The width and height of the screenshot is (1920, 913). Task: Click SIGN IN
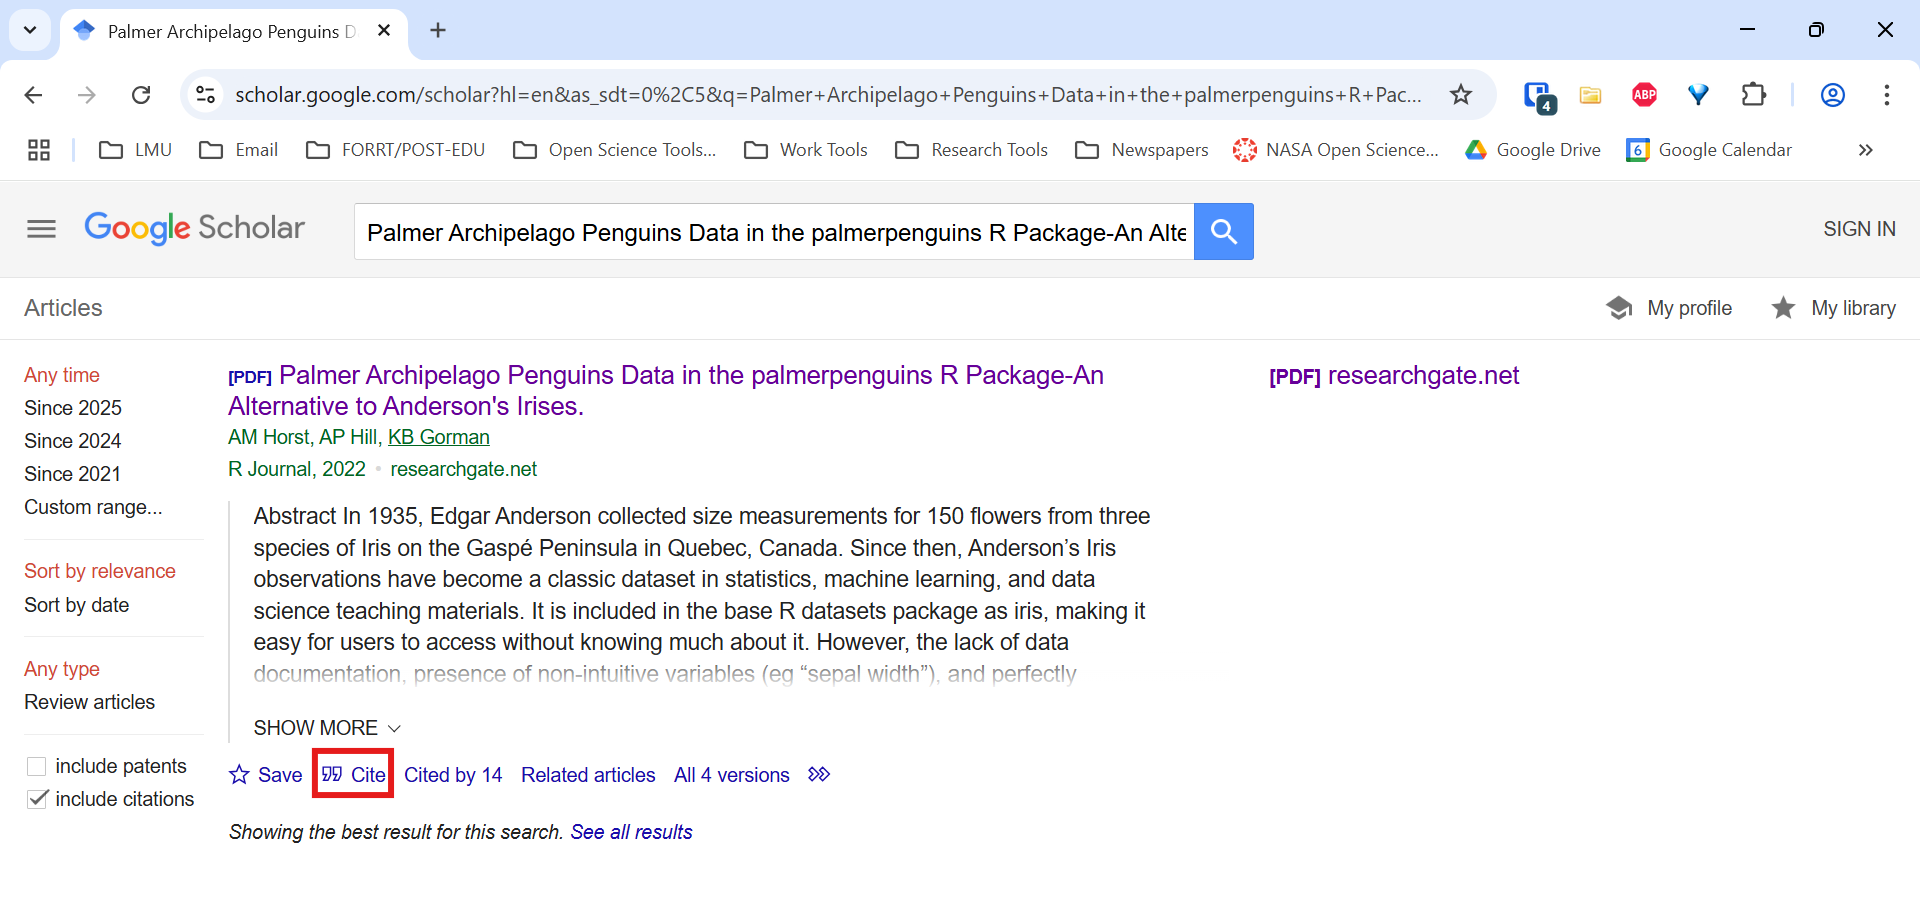coord(1859,229)
